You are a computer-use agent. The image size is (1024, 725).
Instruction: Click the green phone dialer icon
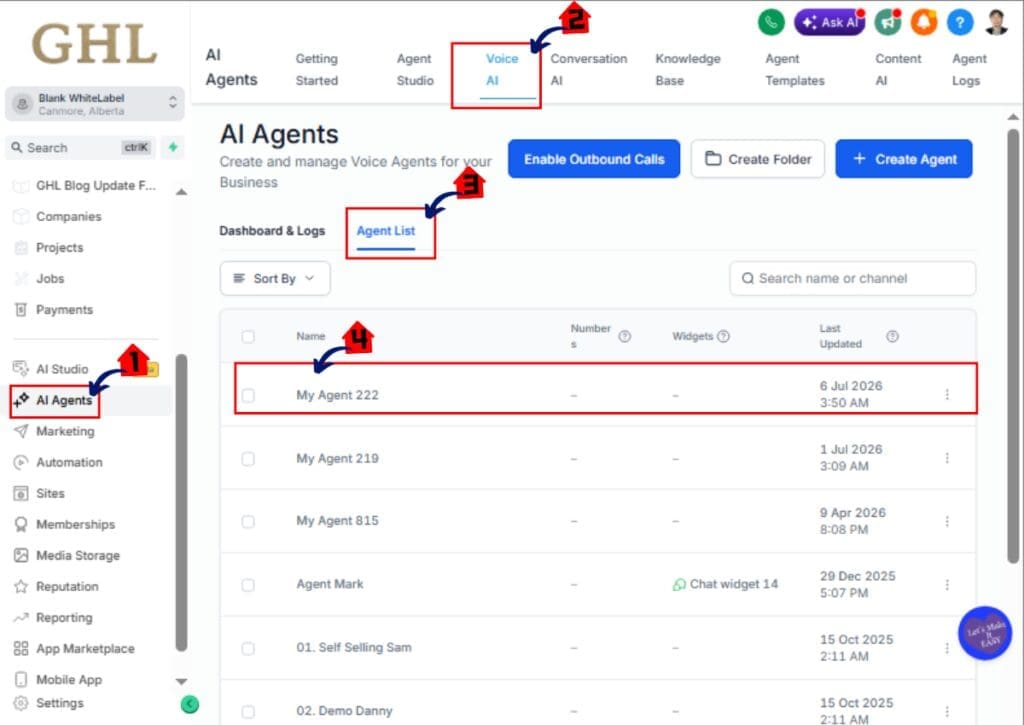(x=771, y=22)
